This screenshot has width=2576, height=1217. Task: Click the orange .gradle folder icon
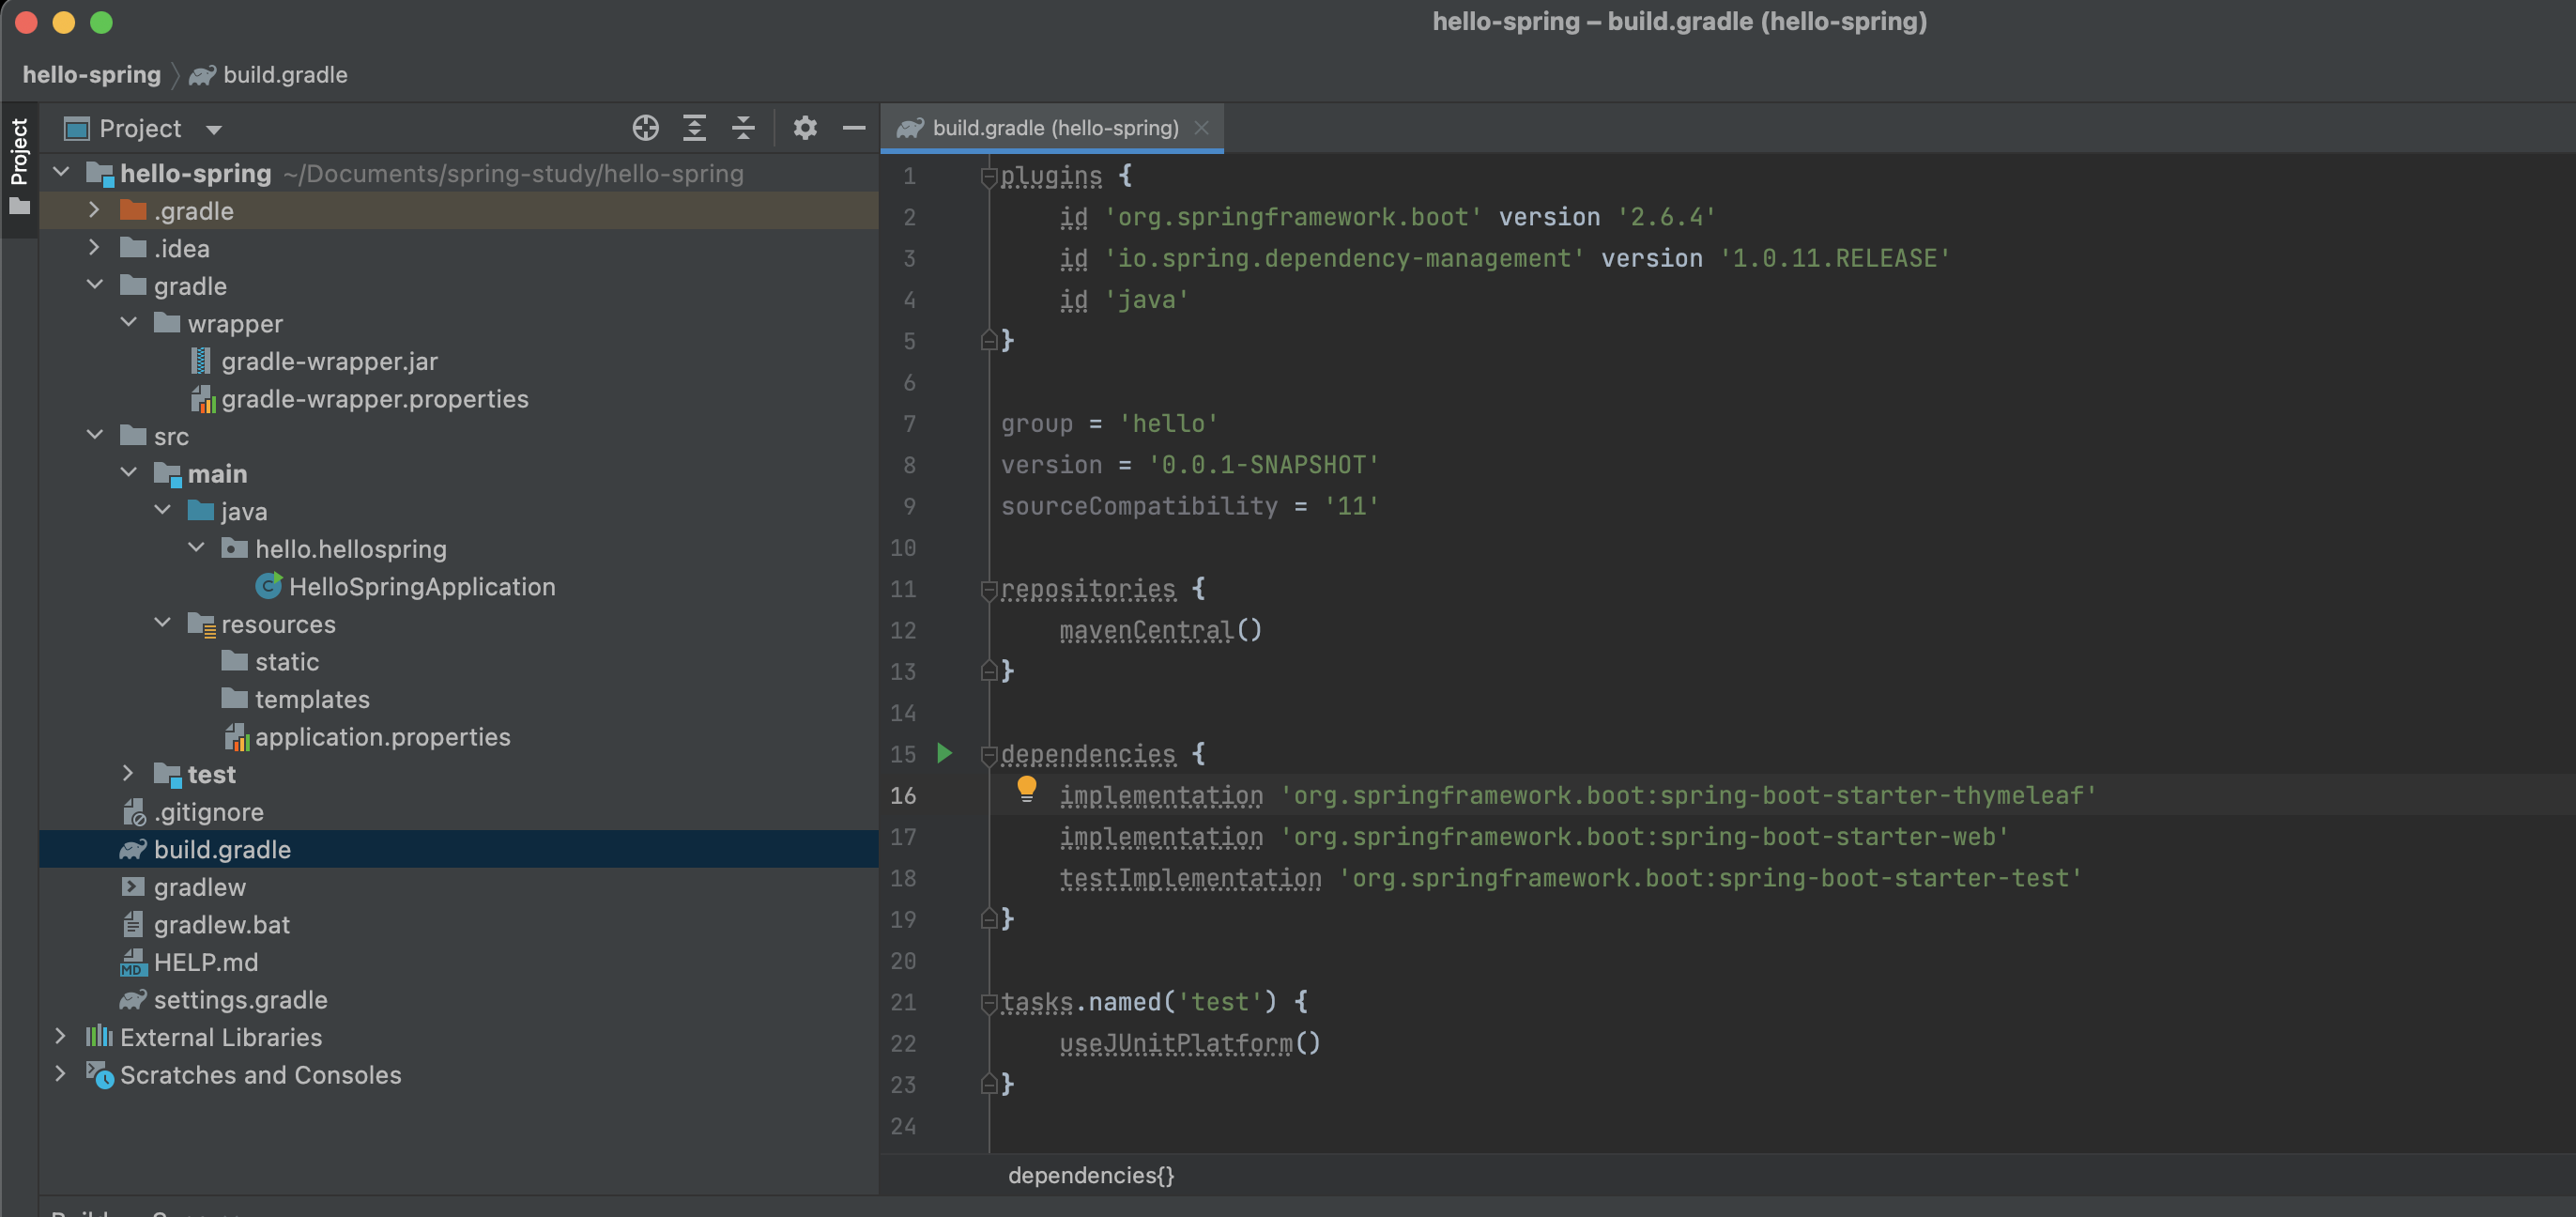click(133, 210)
